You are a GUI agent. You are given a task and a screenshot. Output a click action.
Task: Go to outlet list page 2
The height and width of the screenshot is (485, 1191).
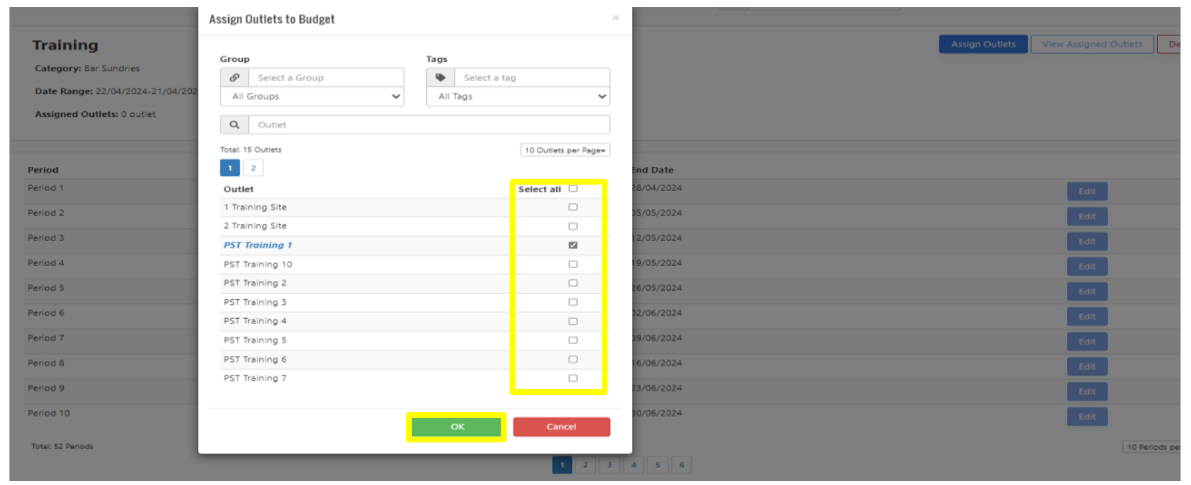(253, 168)
